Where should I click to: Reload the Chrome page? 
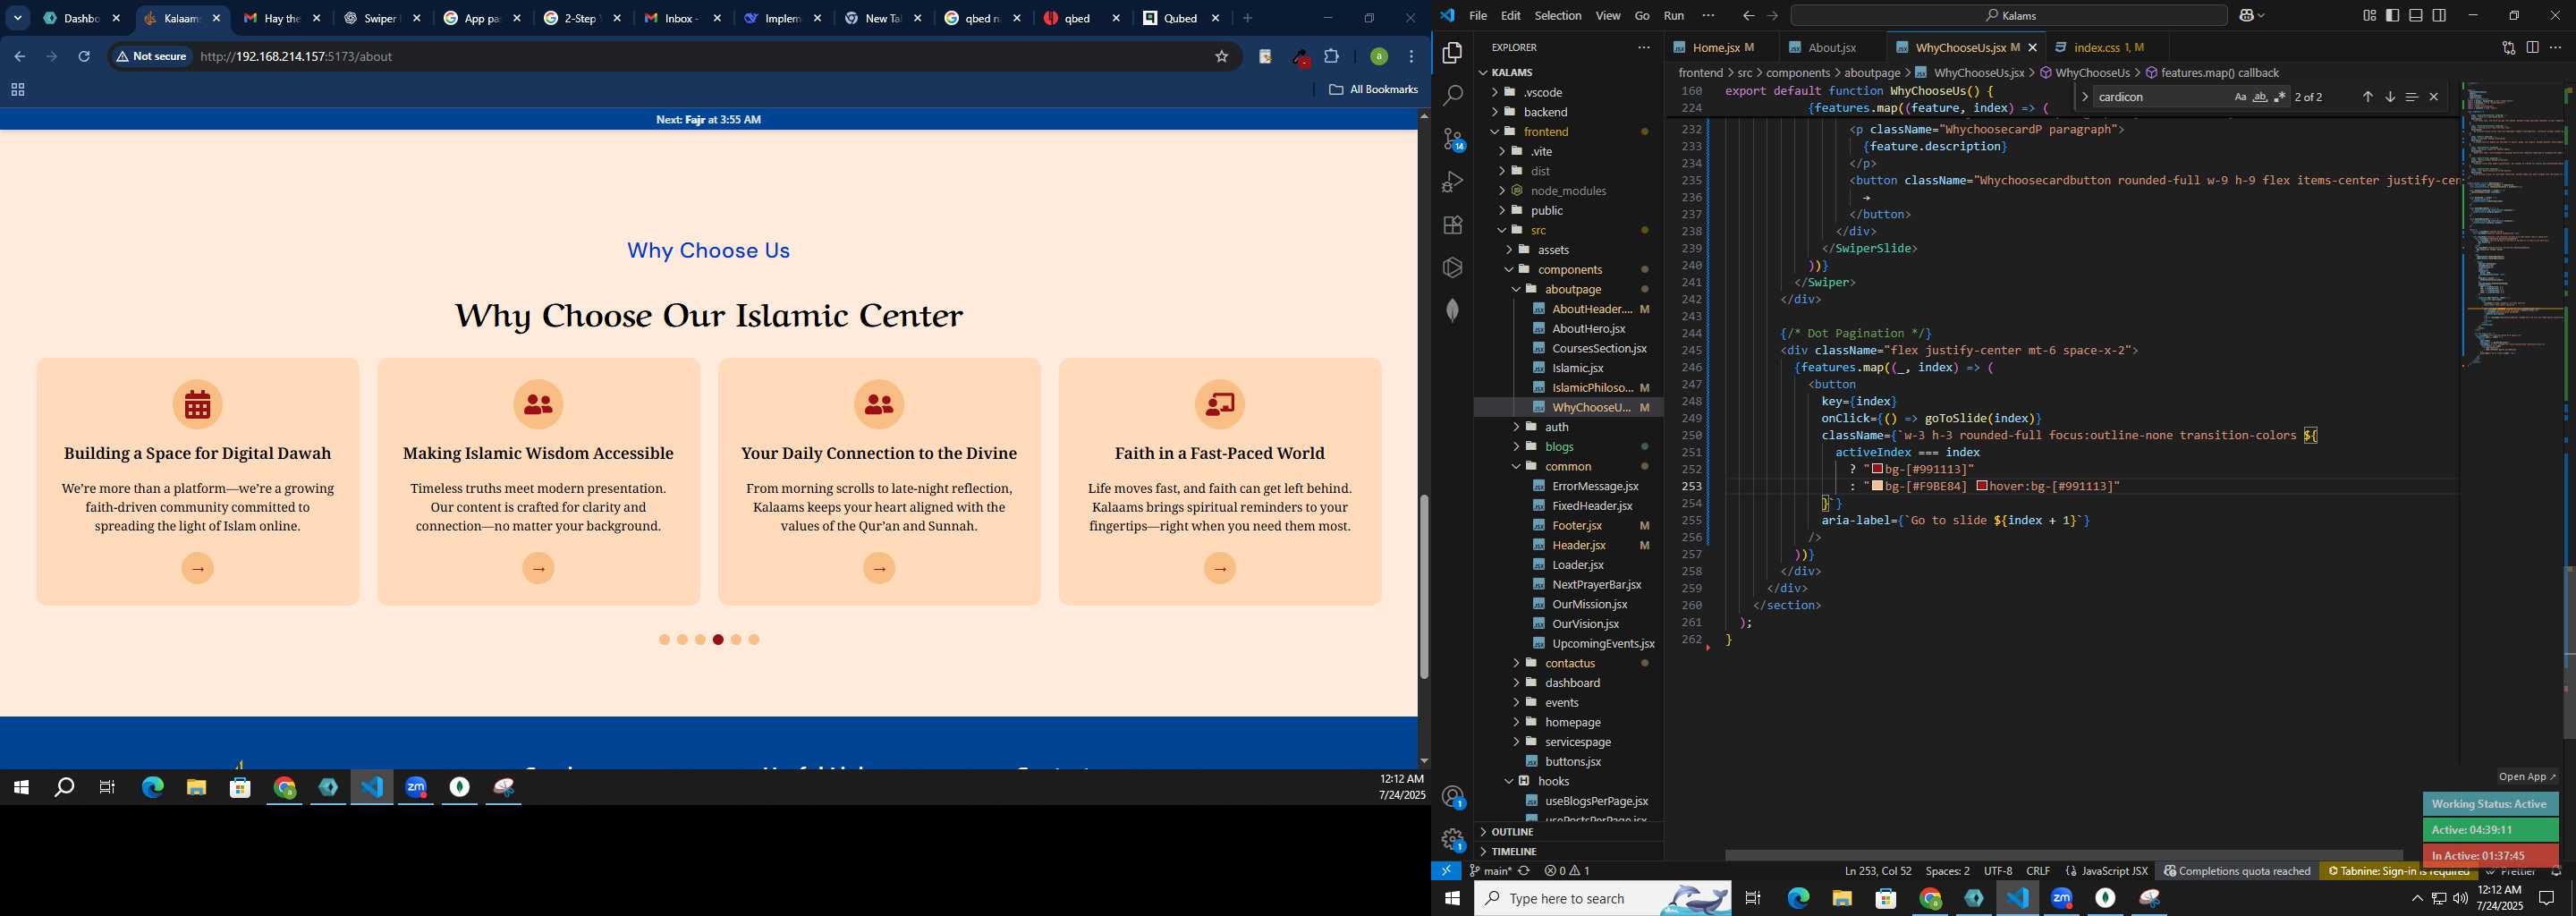[x=84, y=57]
